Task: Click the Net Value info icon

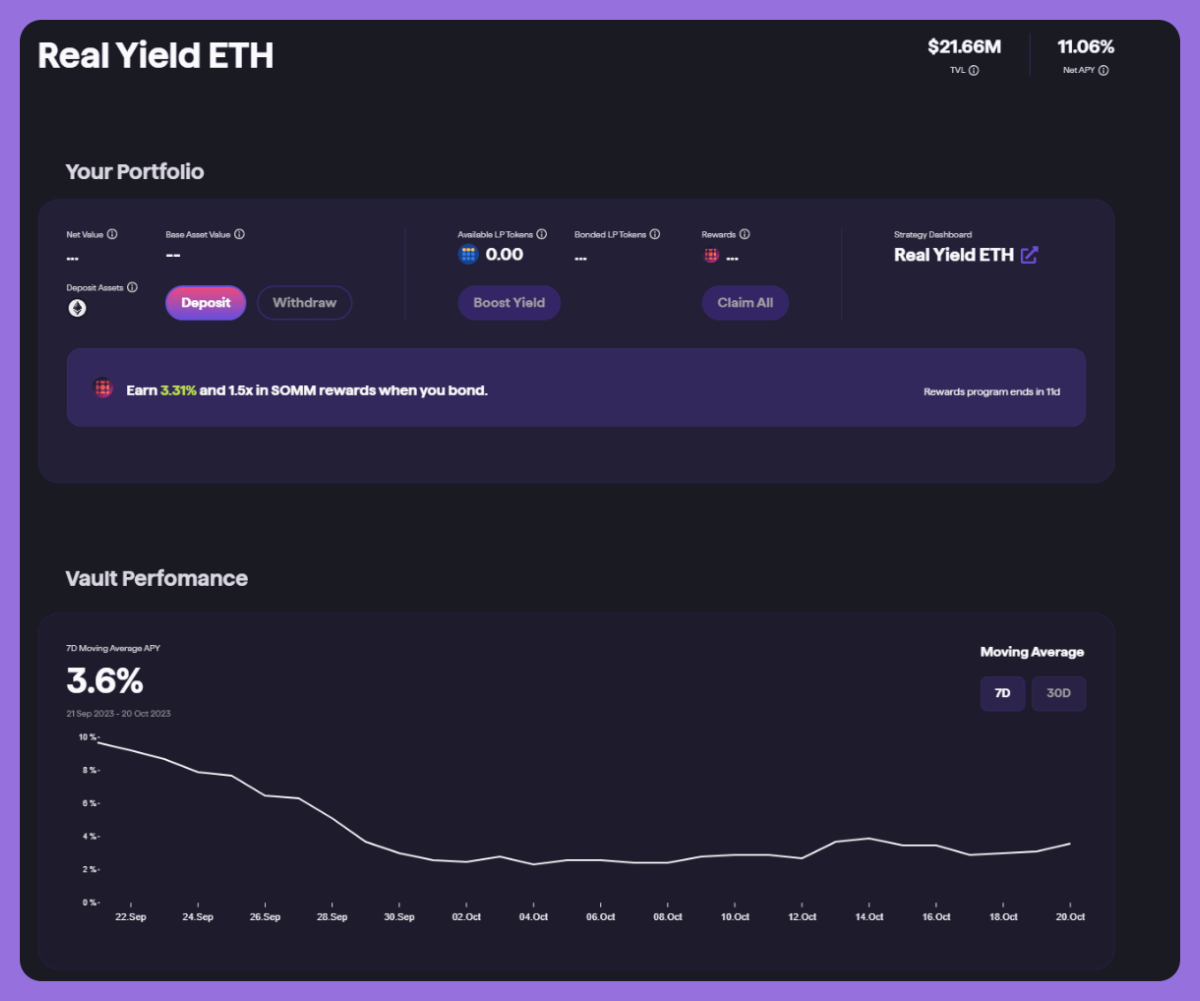Action: (112, 235)
